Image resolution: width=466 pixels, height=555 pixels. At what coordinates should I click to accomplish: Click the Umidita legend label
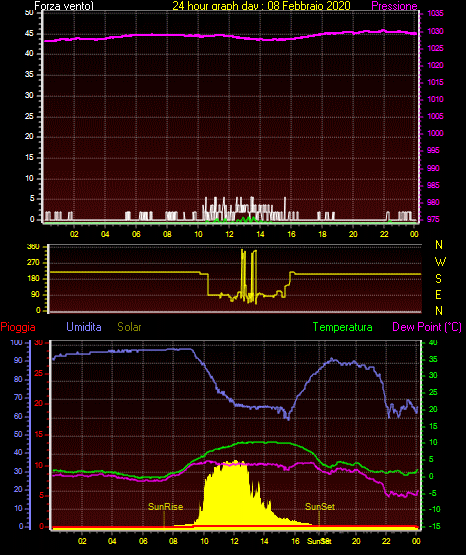coord(84,327)
